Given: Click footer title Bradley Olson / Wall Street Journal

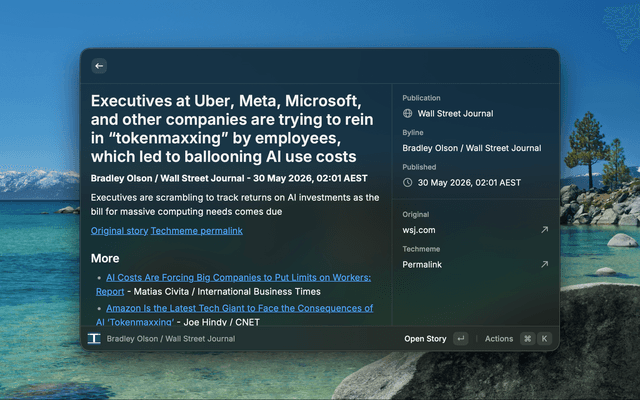Looking at the screenshot, I should (171, 339).
